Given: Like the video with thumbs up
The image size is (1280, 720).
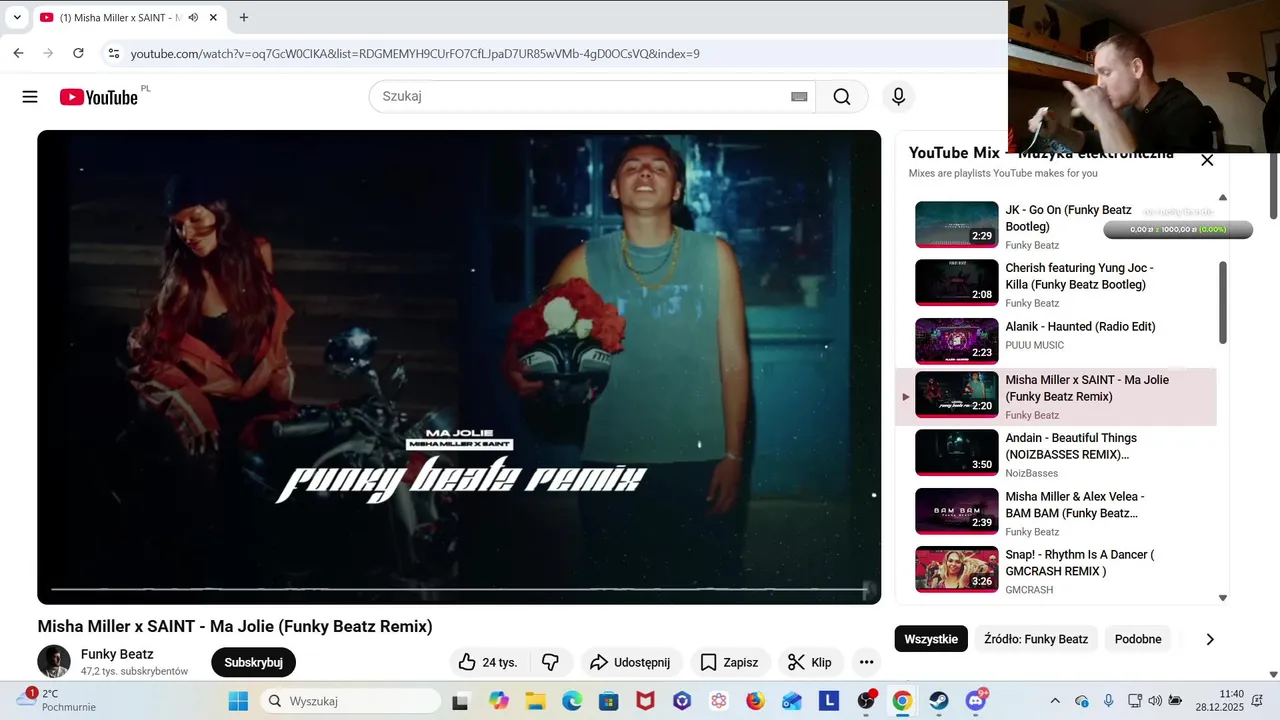Looking at the screenshot, I should pos(488,662).
